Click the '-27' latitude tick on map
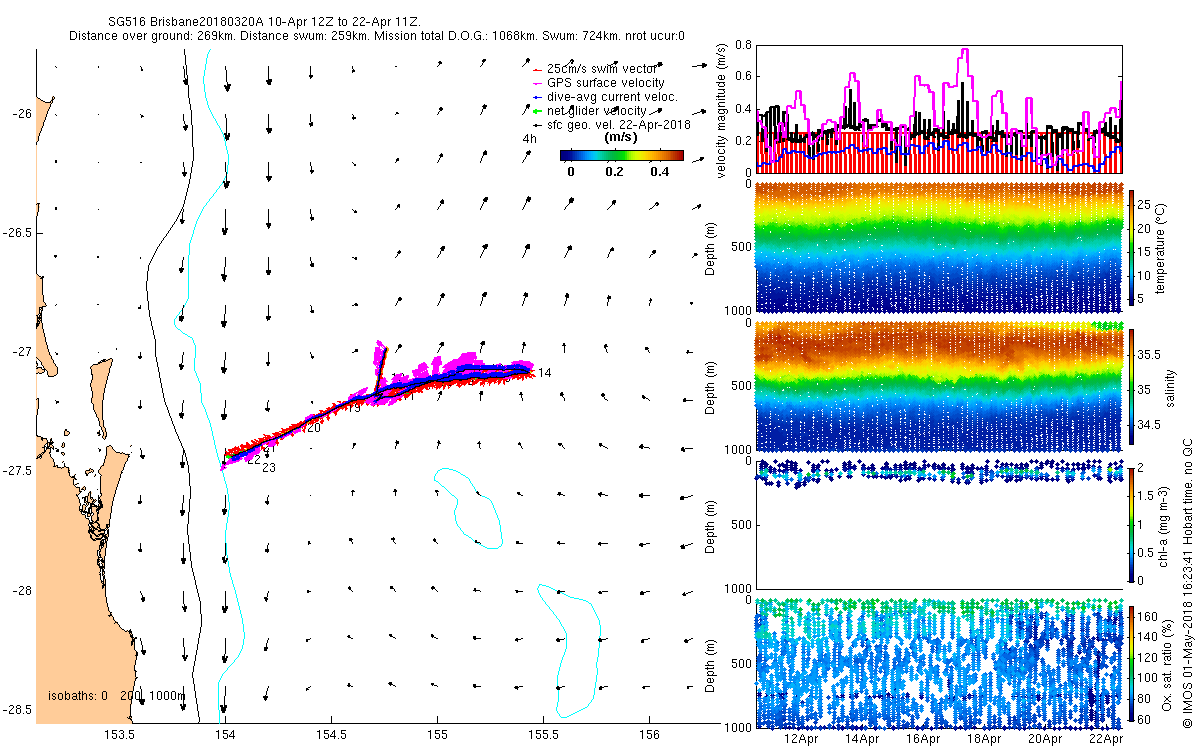The height and width of the screenshot is (750, 1200). 22,352
